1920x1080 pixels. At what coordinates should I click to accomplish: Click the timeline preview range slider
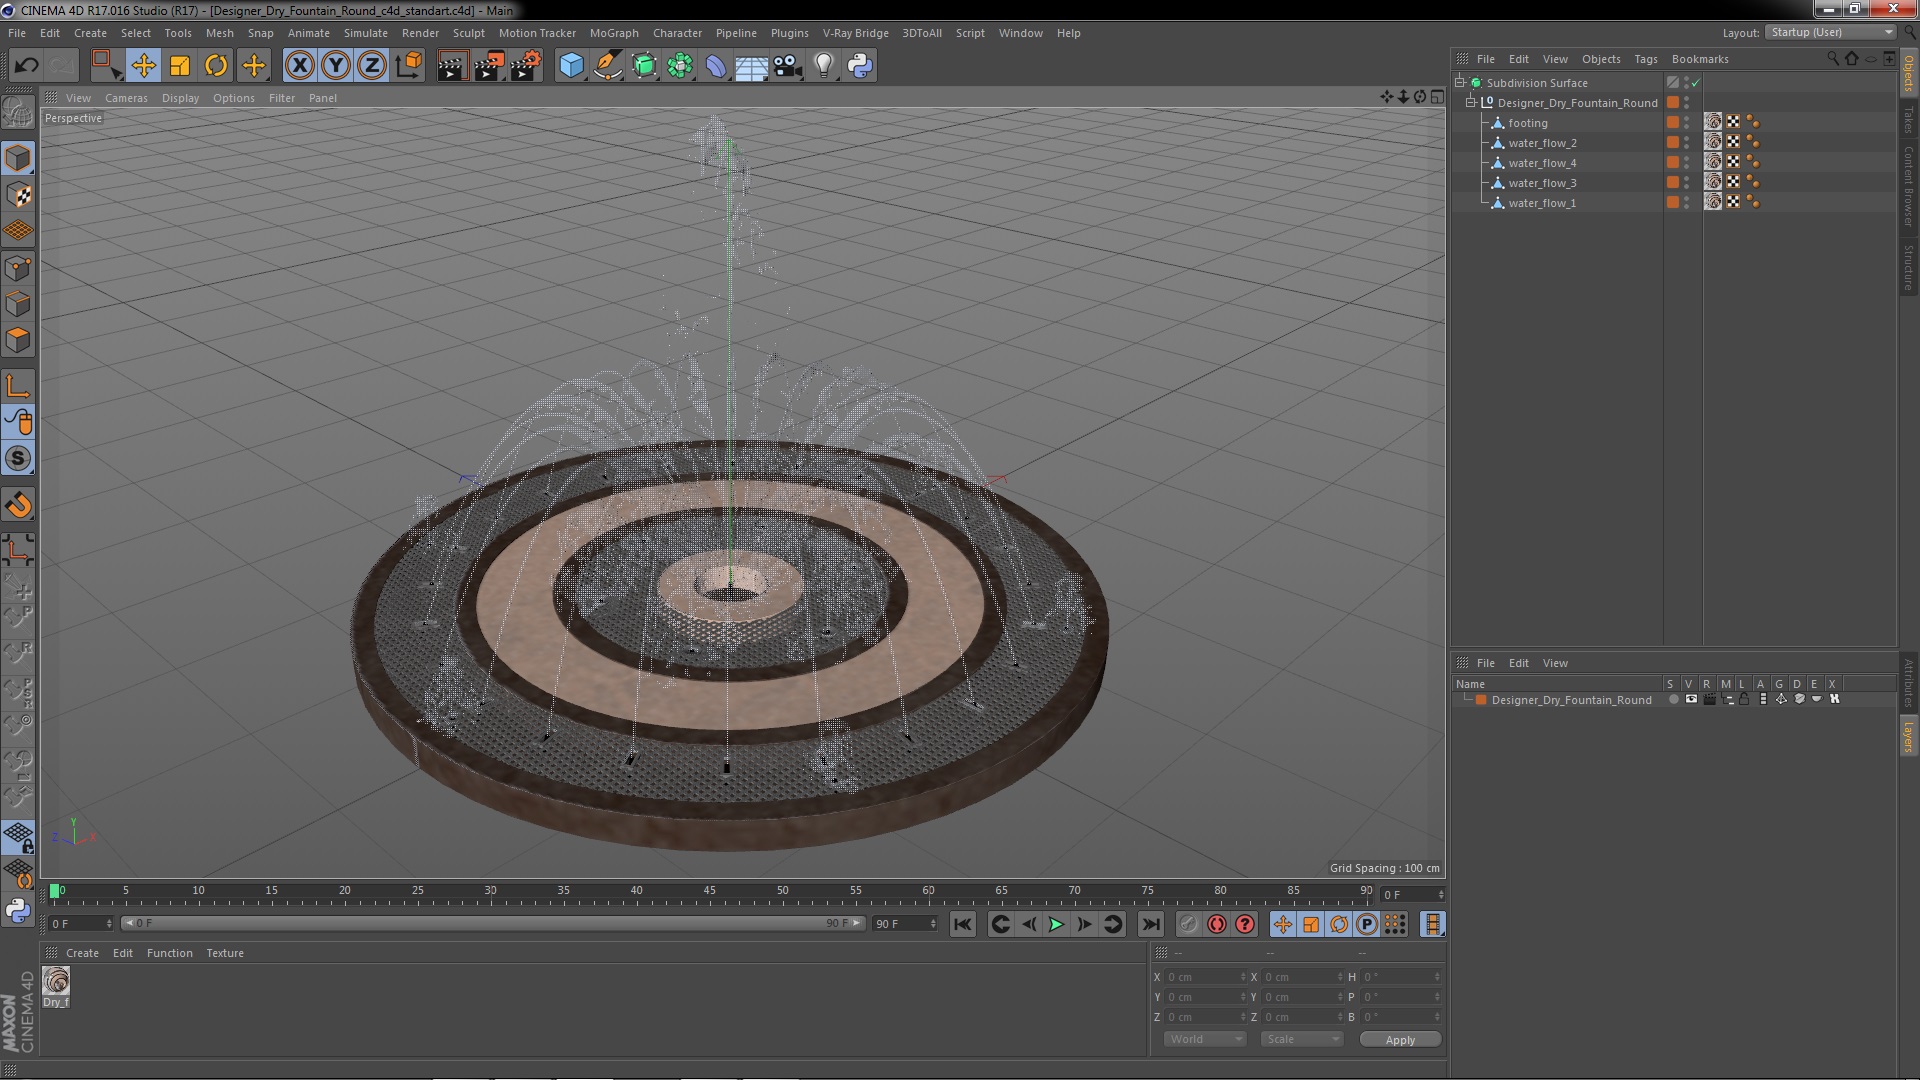(x=493, y=923)
